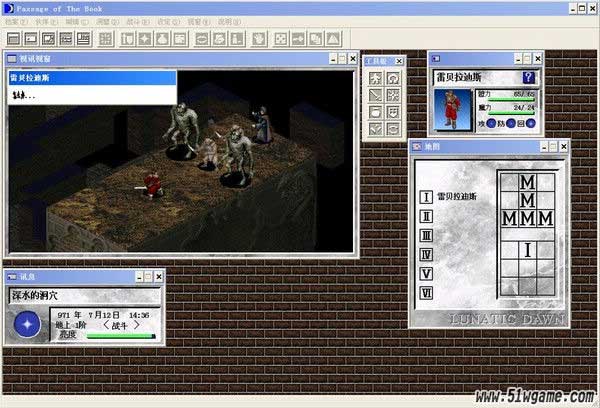This screenshot has height=408, width=600.
Task: Click the green MP (魔力) bar
Action: point(511,113)
